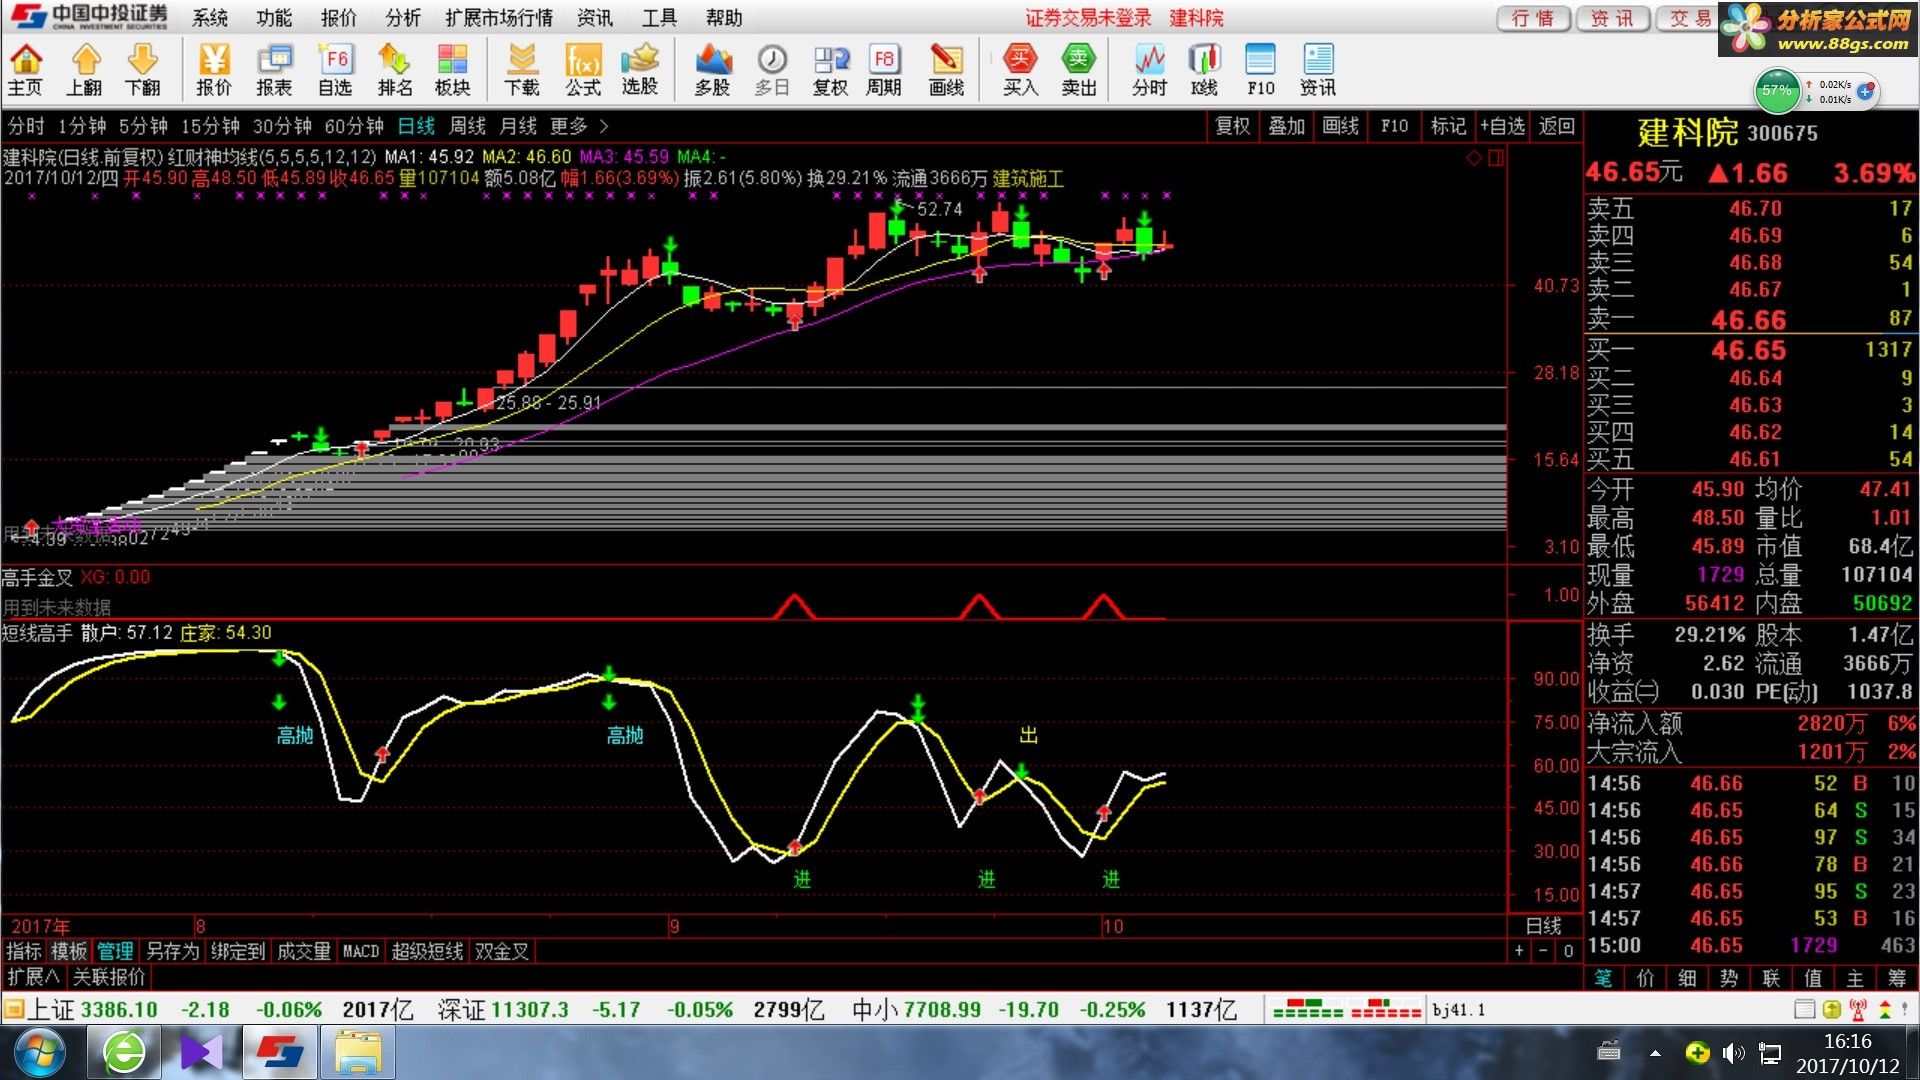Switch sub-chart to 成交量 volume
The height and width of the screenshot is (1080, 1920).
(303, 951)
